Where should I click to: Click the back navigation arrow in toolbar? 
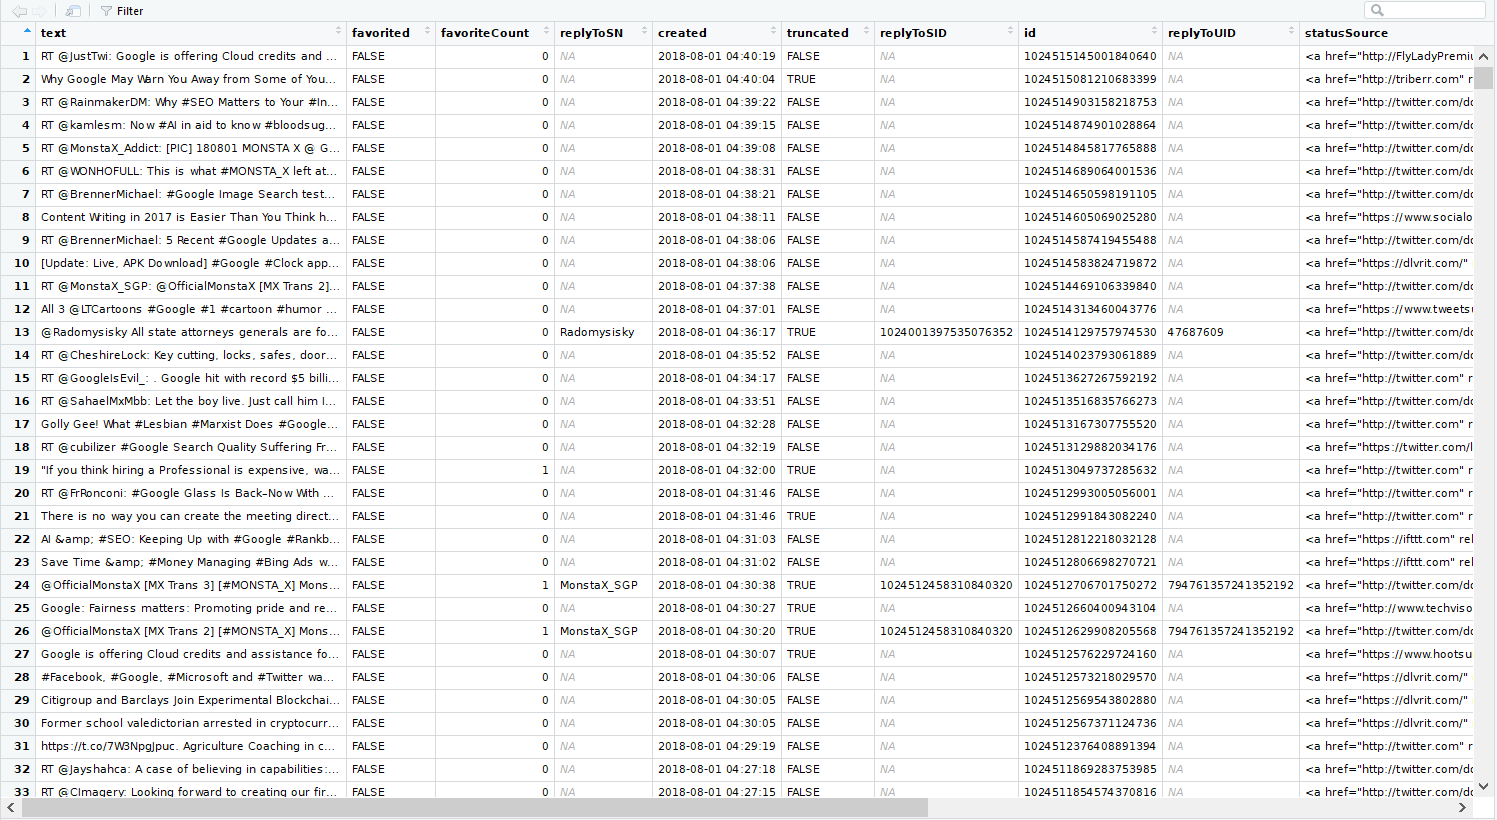[18, 11]
